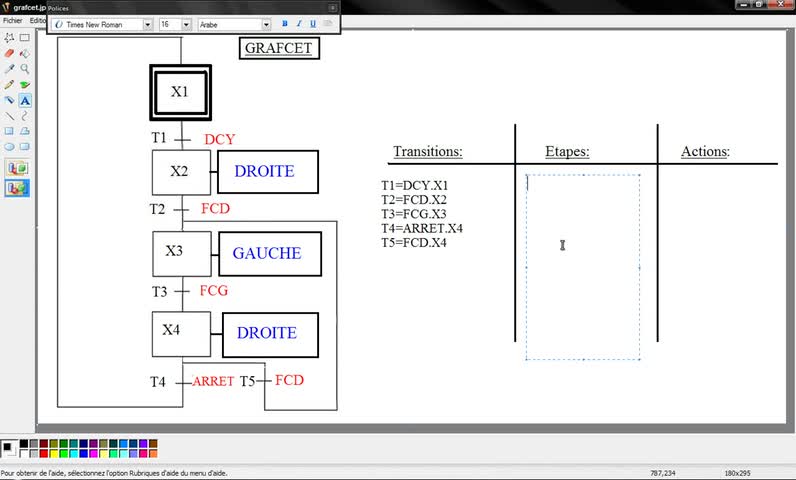Open the Times New Roman font dropdown
The image size is (796, 480).
(147, 24)
